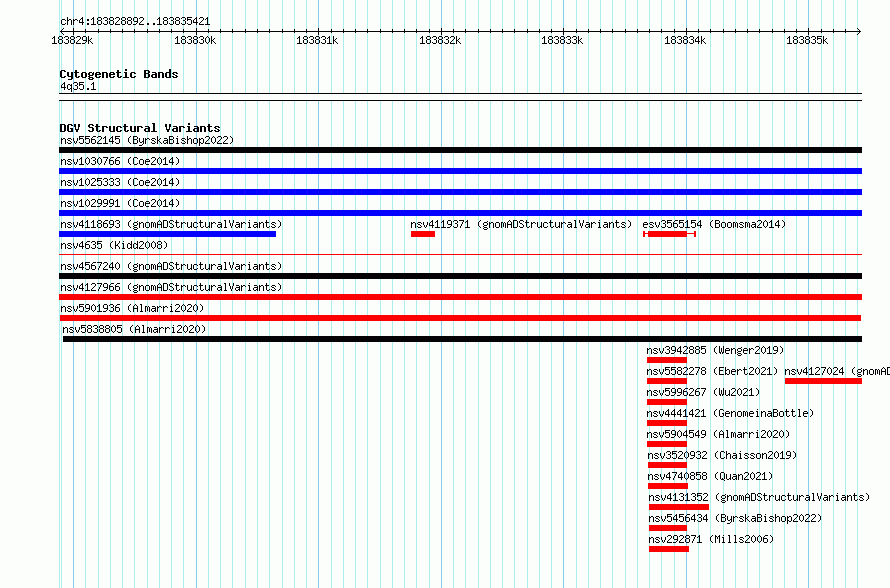Open nsv4131352 gnomAD variant label
This screenshot has height=588, width=890.
[x=759, y=497]
